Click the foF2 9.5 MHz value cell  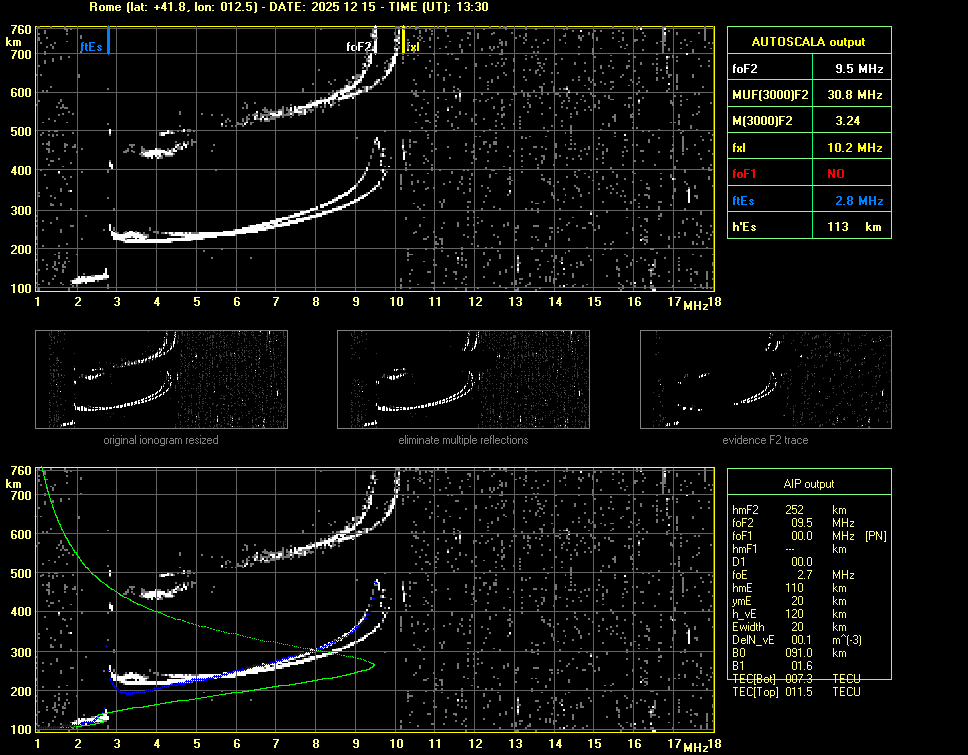pyautogui.click(x=859, y=69)
